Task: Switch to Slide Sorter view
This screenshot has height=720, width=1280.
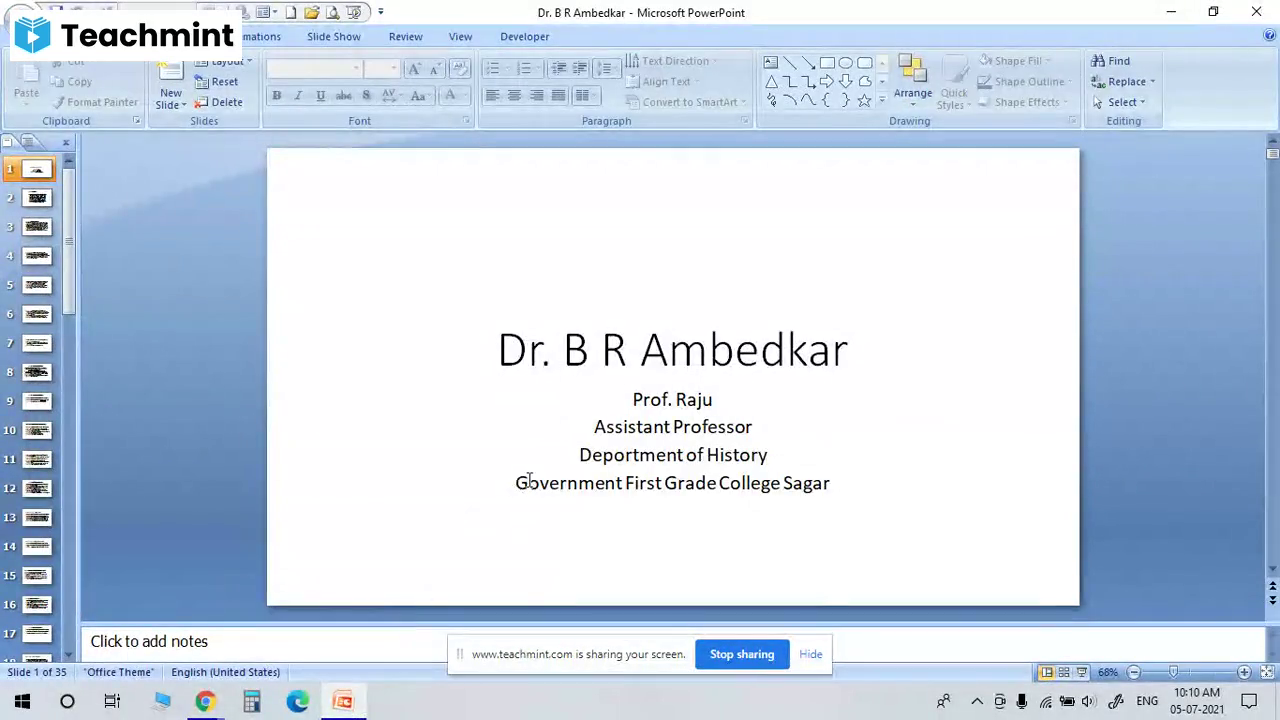Action: [x=1064, y=672]
